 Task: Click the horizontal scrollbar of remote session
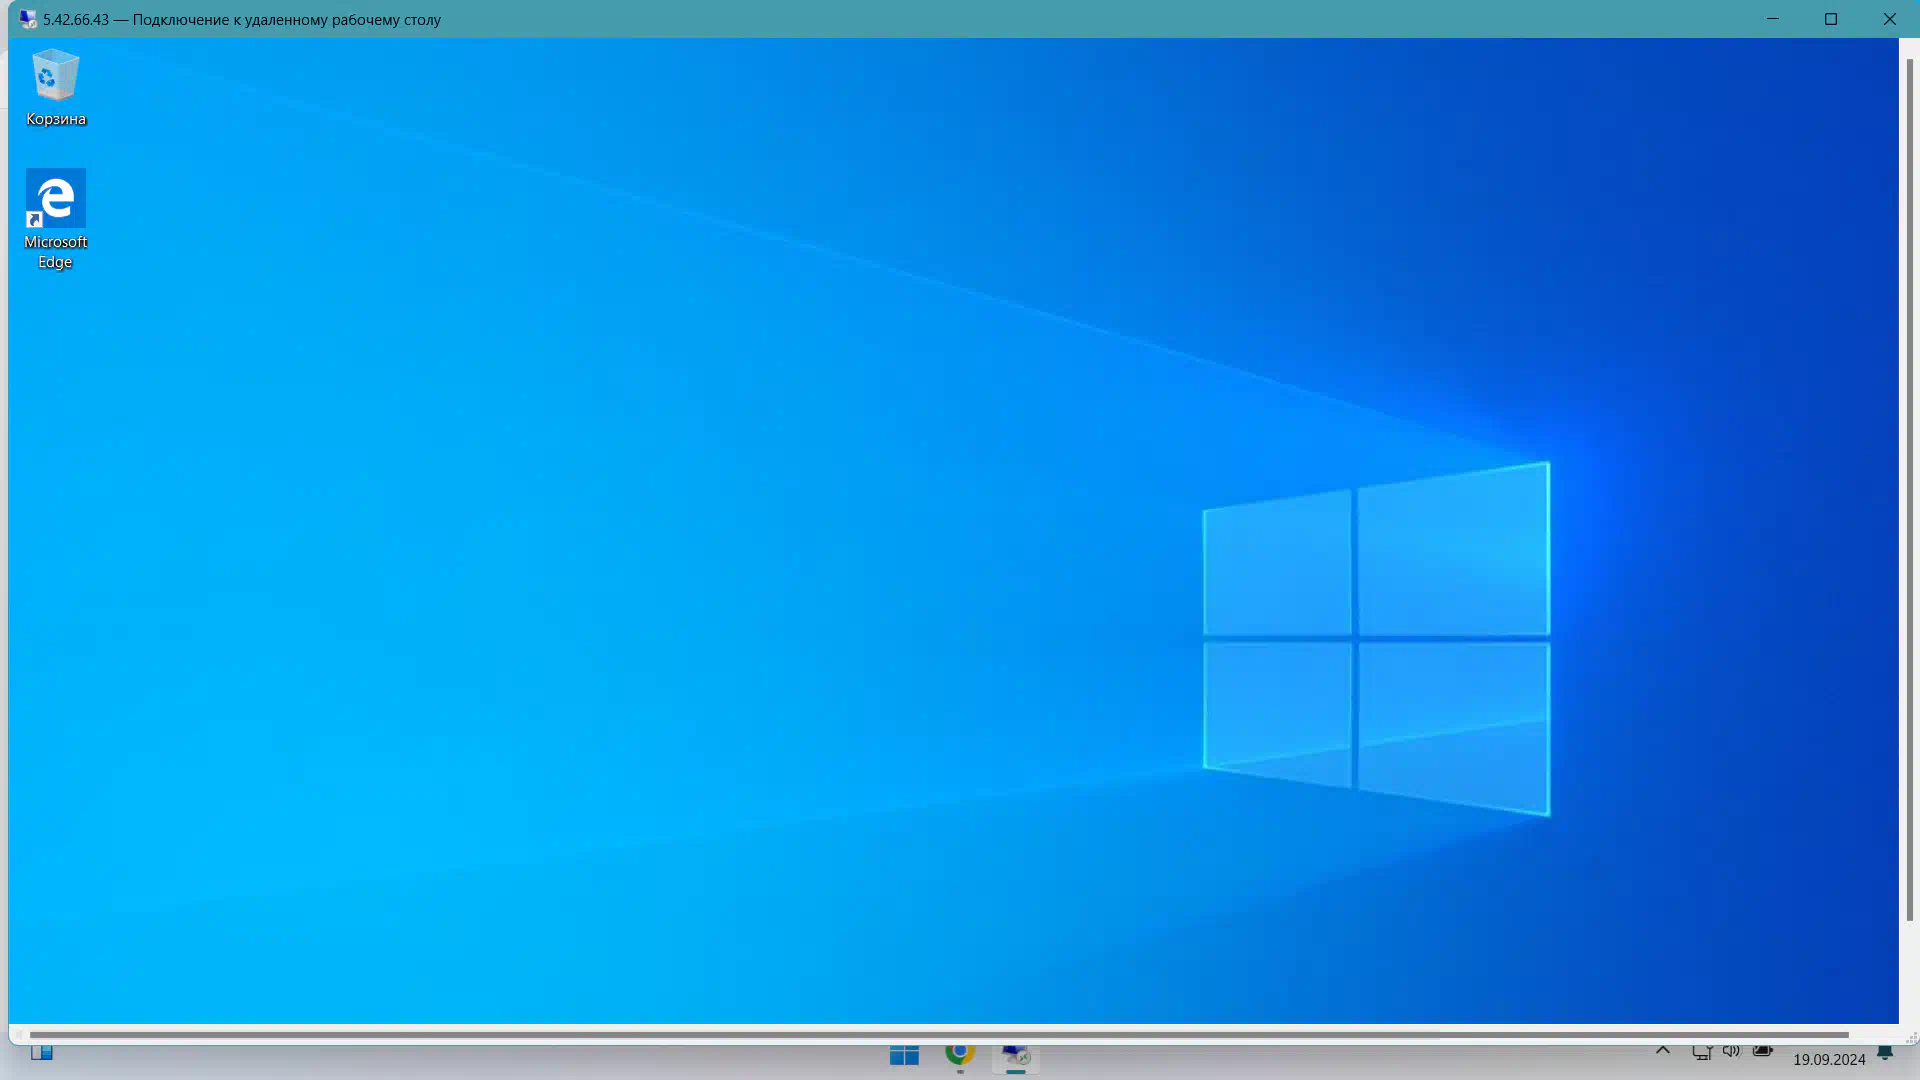pos(938,1035)
